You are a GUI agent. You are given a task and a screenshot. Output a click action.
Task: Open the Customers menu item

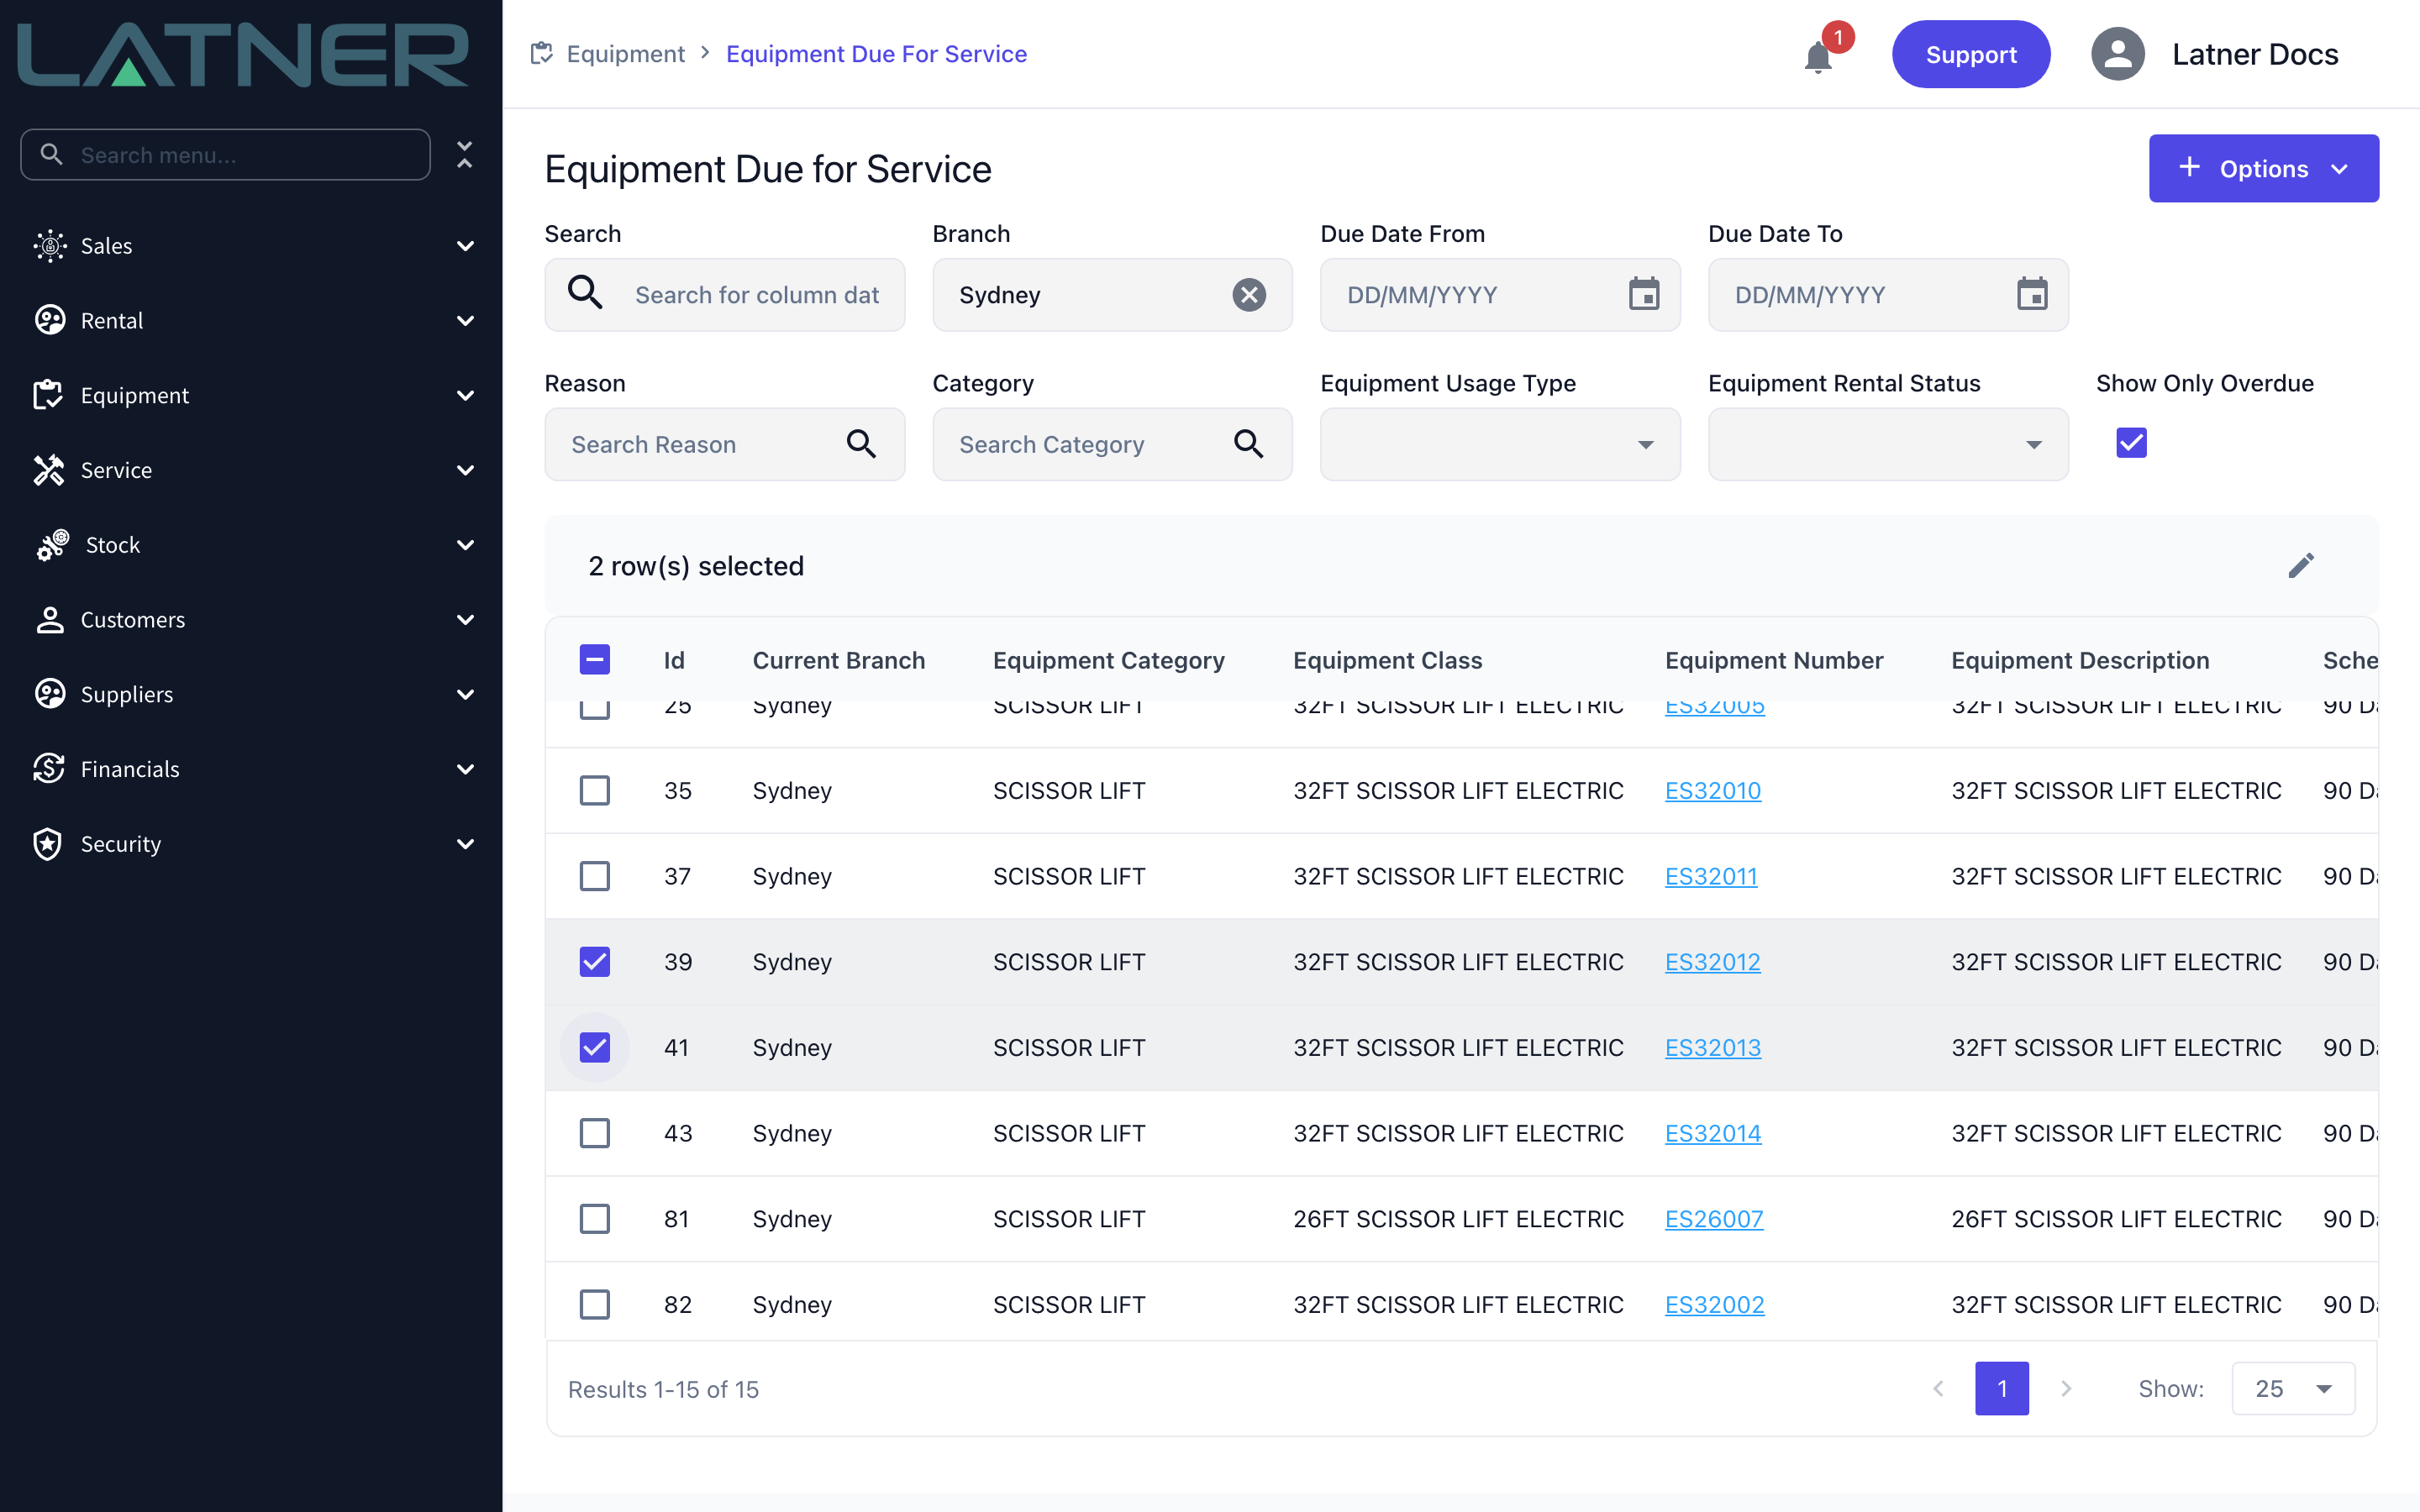[251, 619]
